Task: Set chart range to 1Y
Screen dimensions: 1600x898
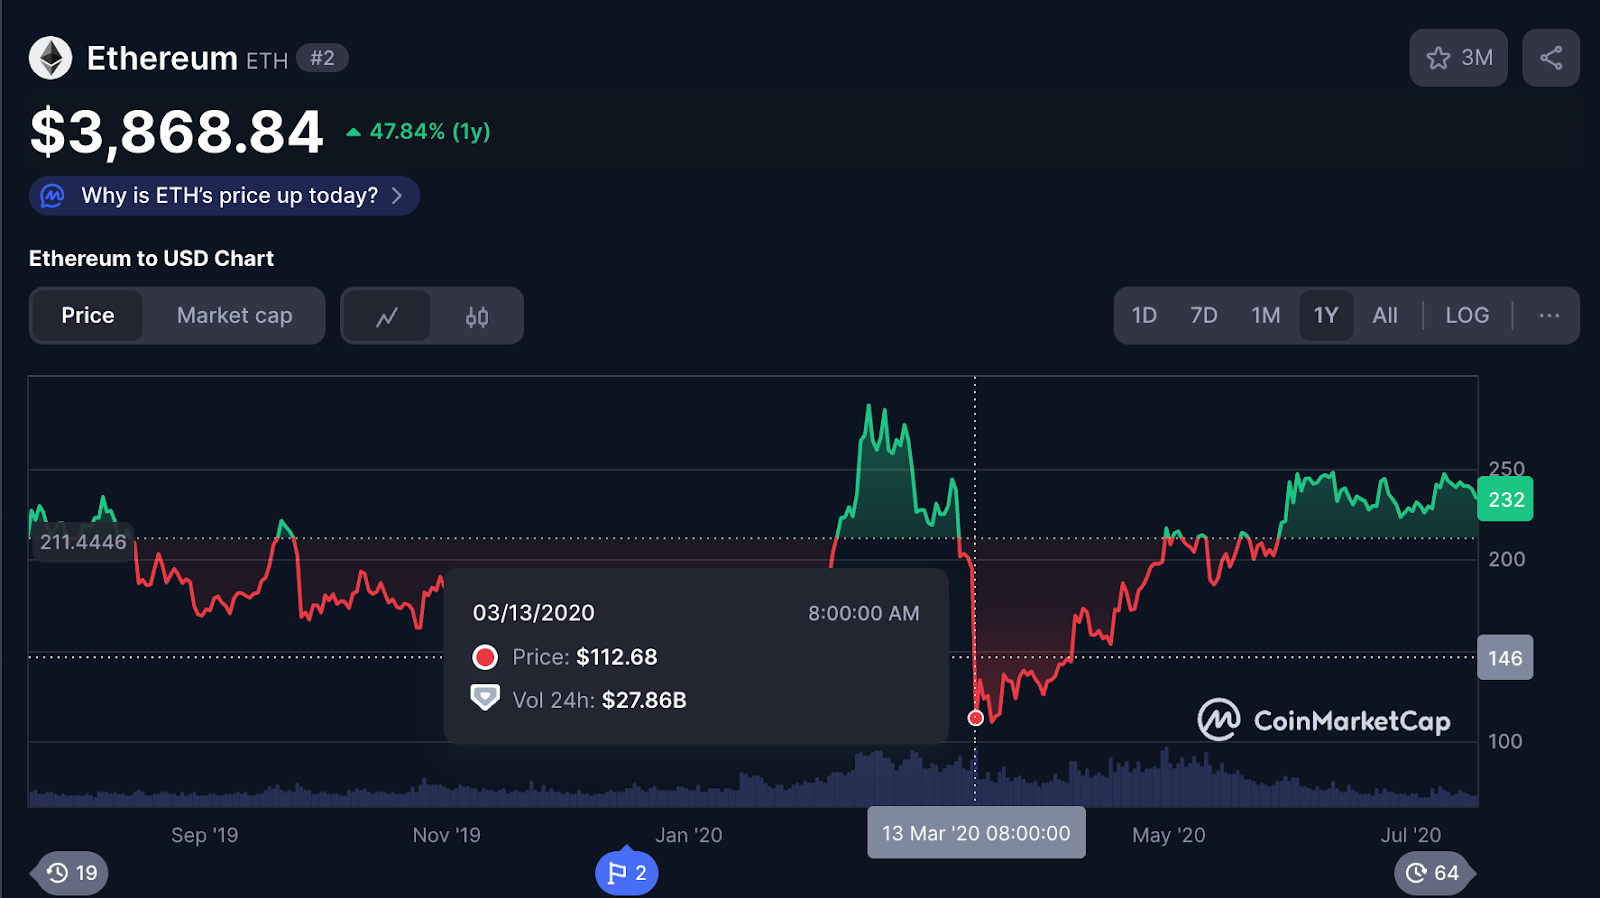Action: [x=1326, y=316]
